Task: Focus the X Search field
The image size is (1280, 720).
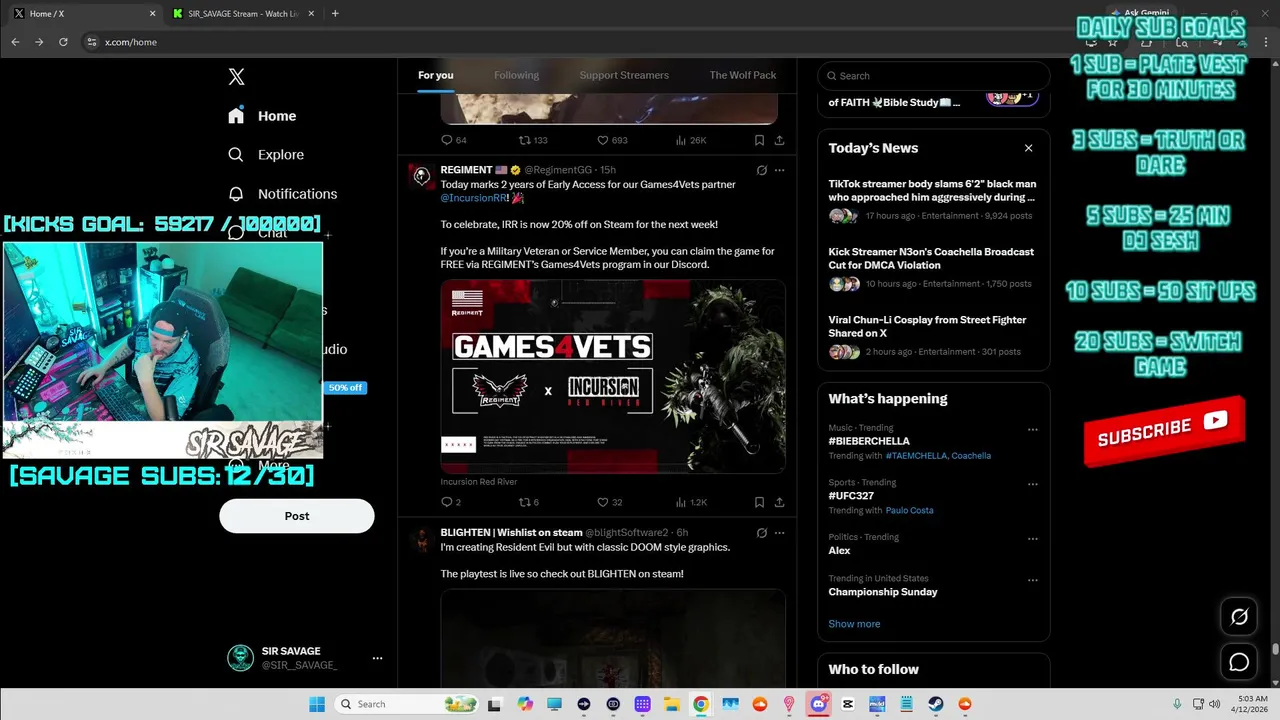Action: click(934, 76)
